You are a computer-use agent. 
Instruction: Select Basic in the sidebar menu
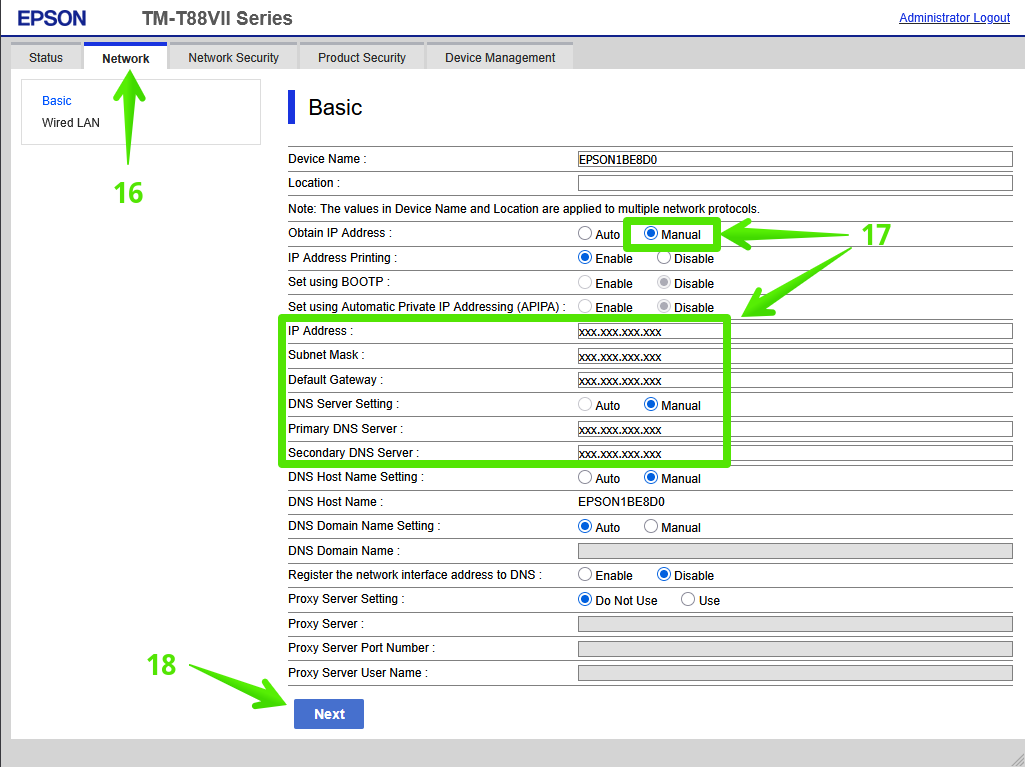click(57, 101)
